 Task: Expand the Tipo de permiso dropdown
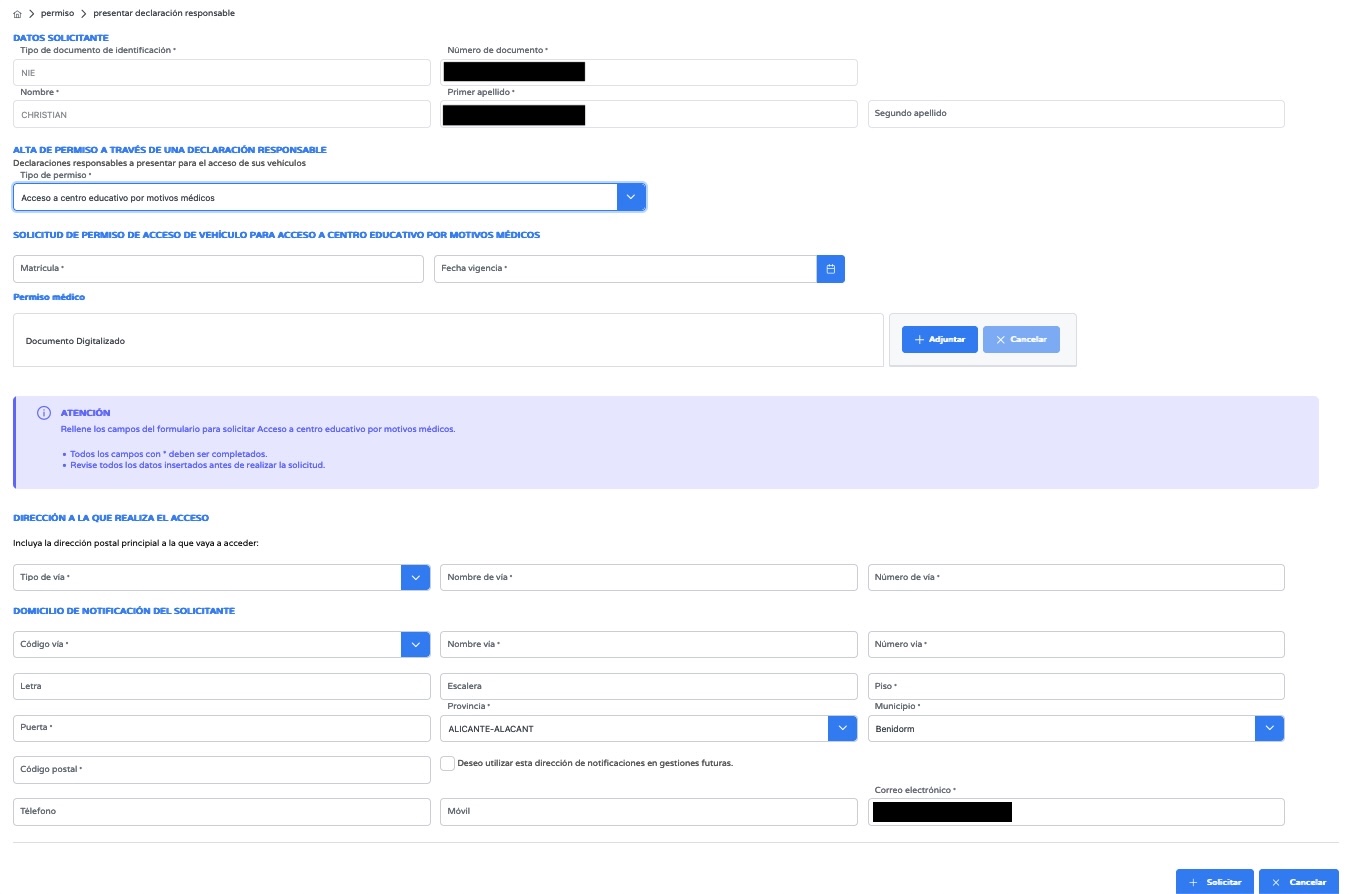630,198
